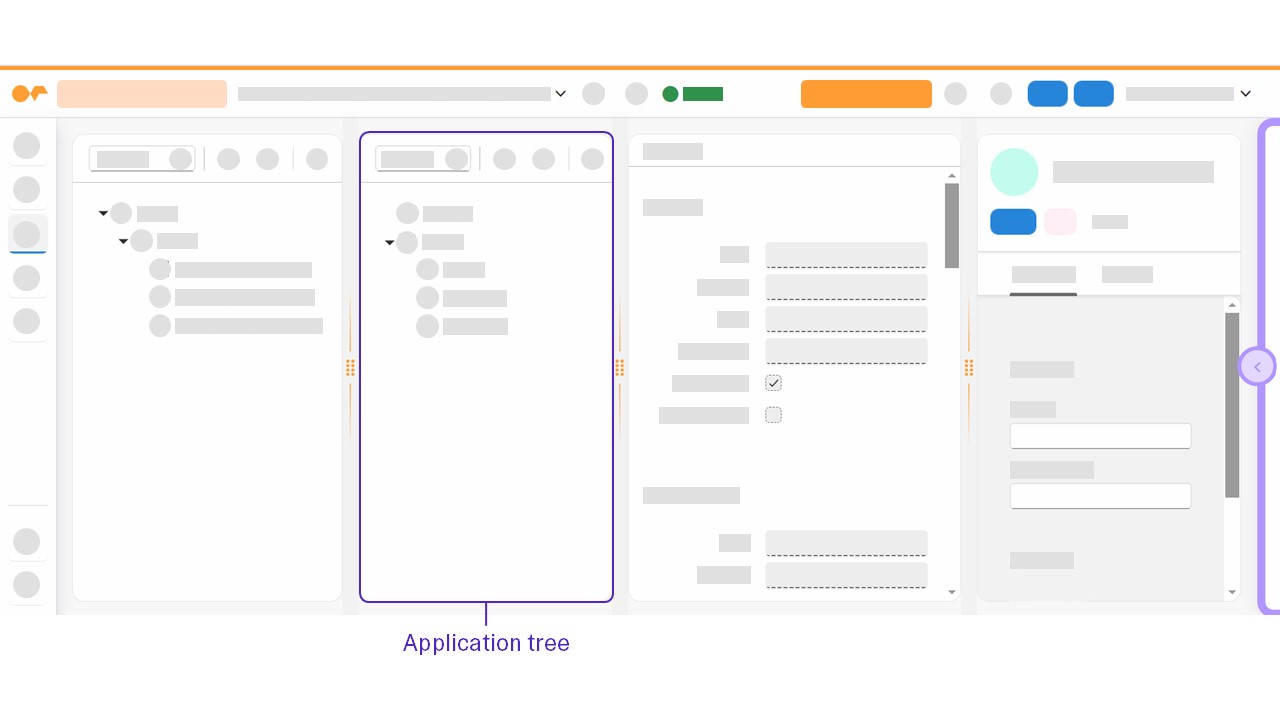Screen dimensions: 1280x720
Task: Collapse the right panel using its chevron handle
Action: 1257,366
